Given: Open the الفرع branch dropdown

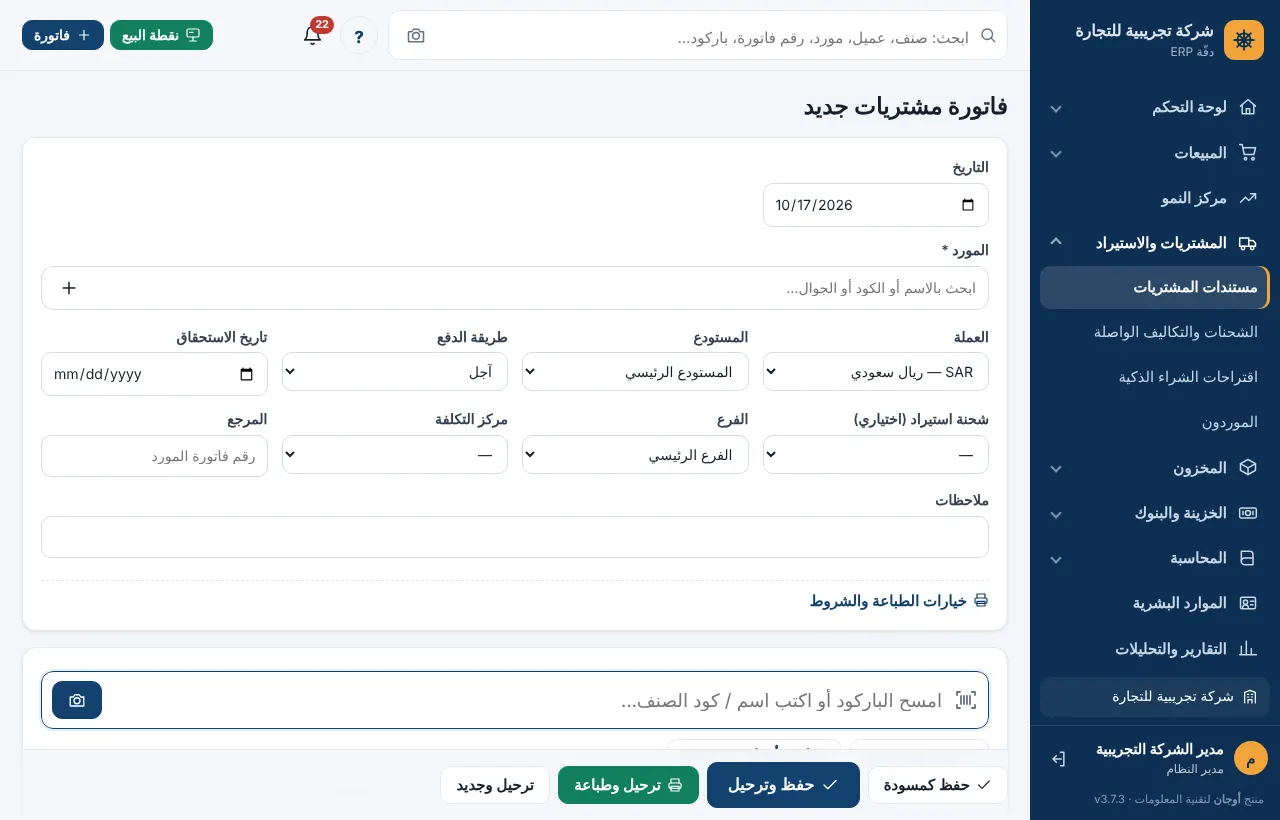Looking at the screenshot, I should (x=635, y=455).
